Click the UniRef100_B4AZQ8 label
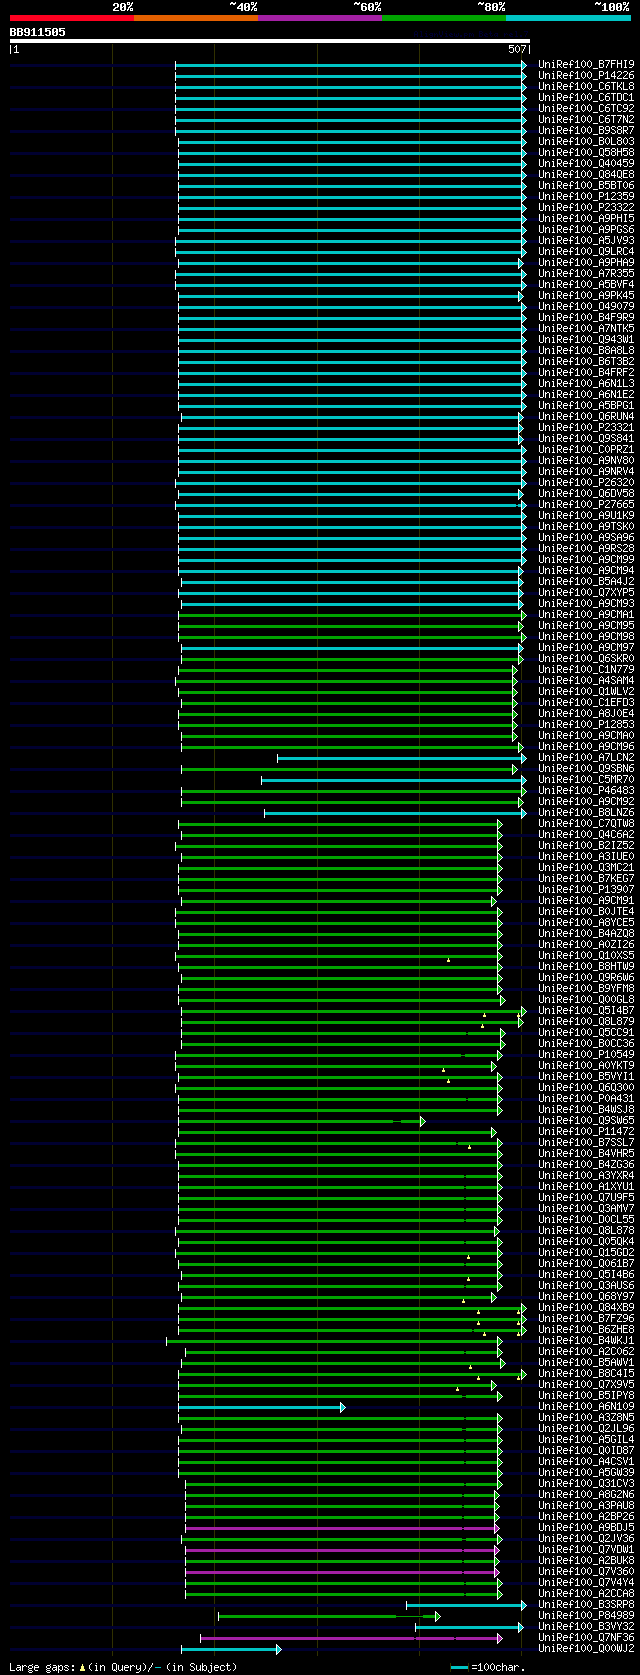640x1675 pixels. click(x=586, y=933)
